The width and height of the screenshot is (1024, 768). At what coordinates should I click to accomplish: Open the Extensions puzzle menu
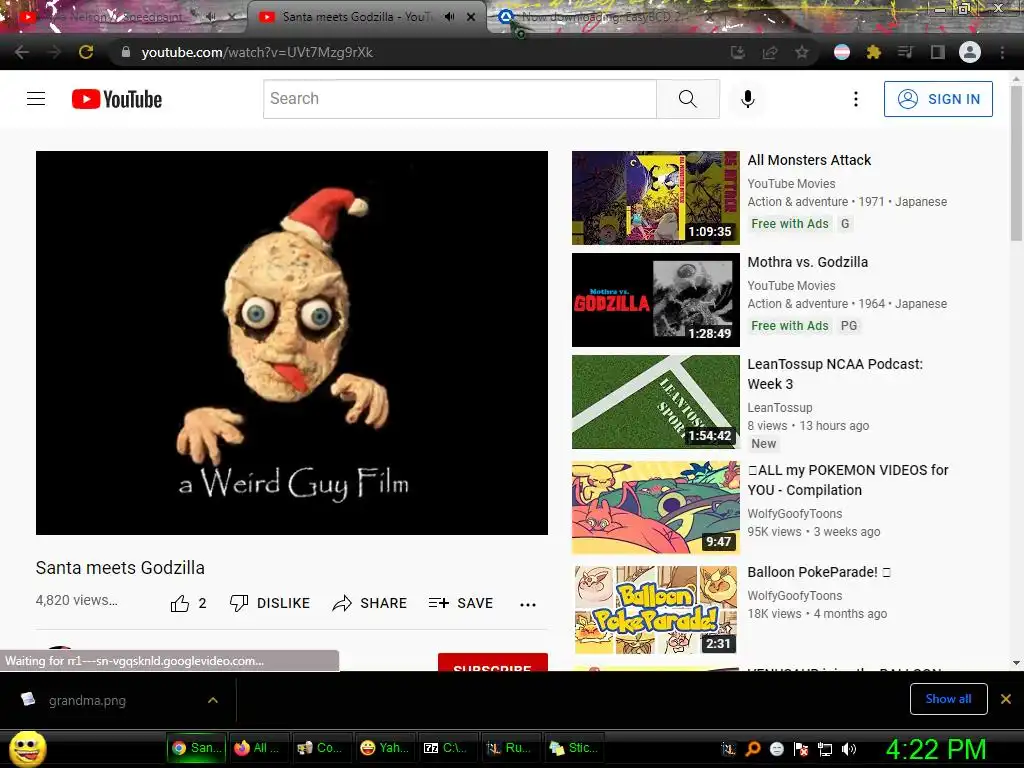click(x=874, y=52)
